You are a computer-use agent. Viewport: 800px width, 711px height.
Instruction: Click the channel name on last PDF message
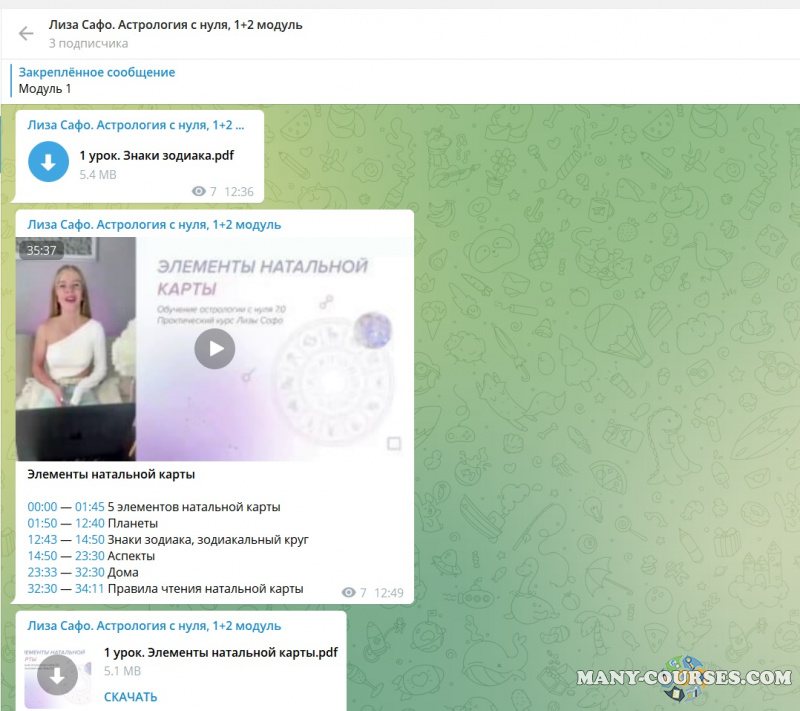click(x=154, y=626)
